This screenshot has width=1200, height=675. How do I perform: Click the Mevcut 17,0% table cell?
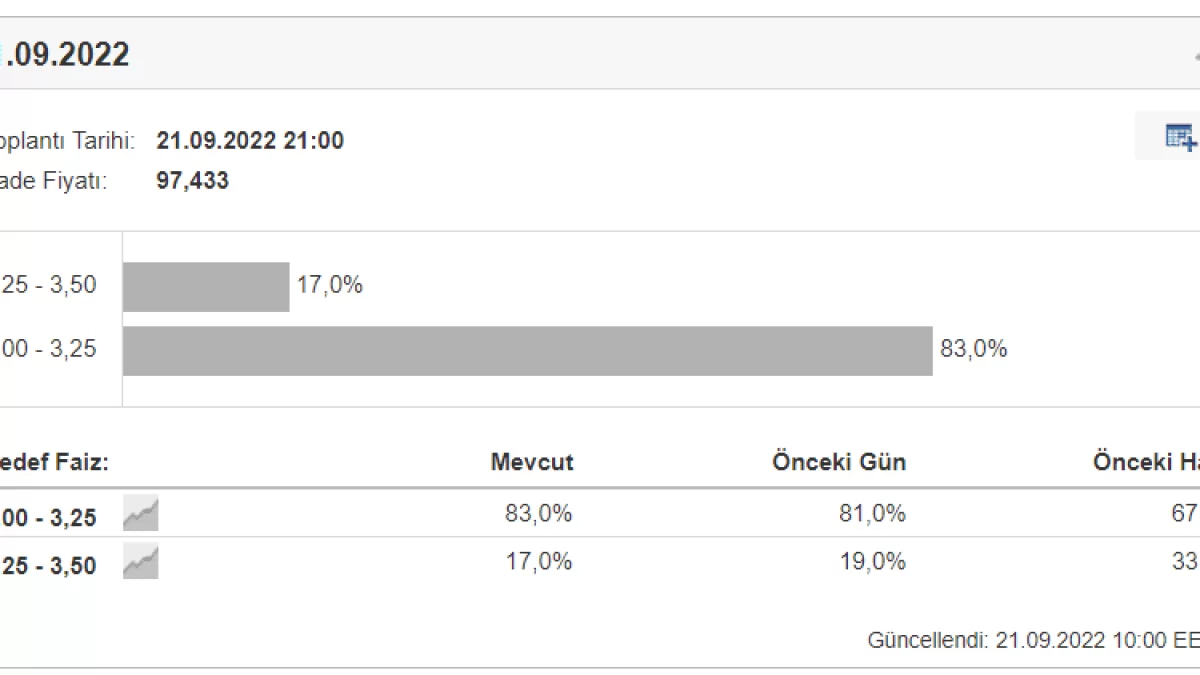(539, 562)
